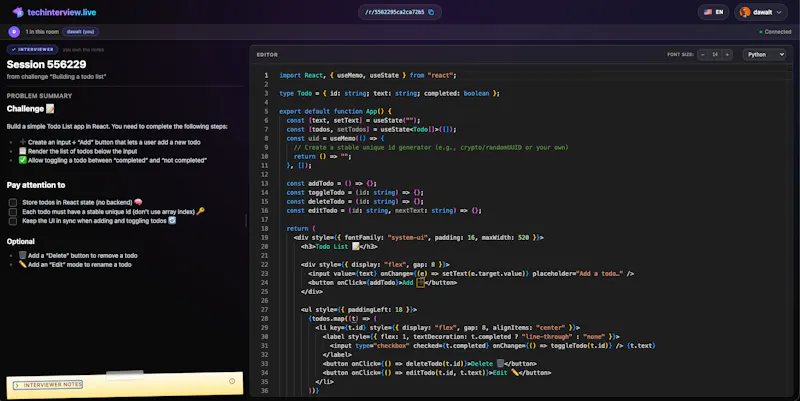Click the Connected status text
The image size is (800, 401).
778,32
